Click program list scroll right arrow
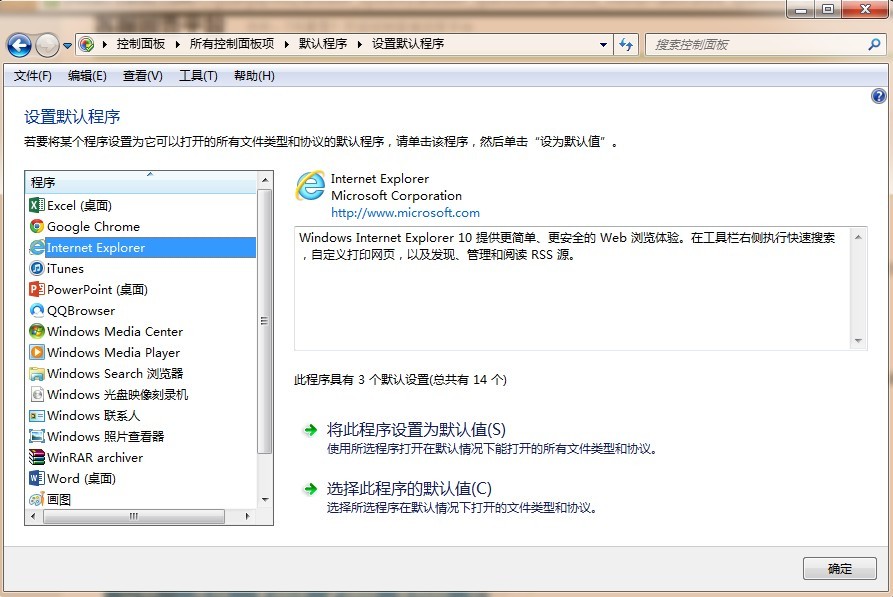This screenshot has width=893, height=597. (x=247, y=516)
